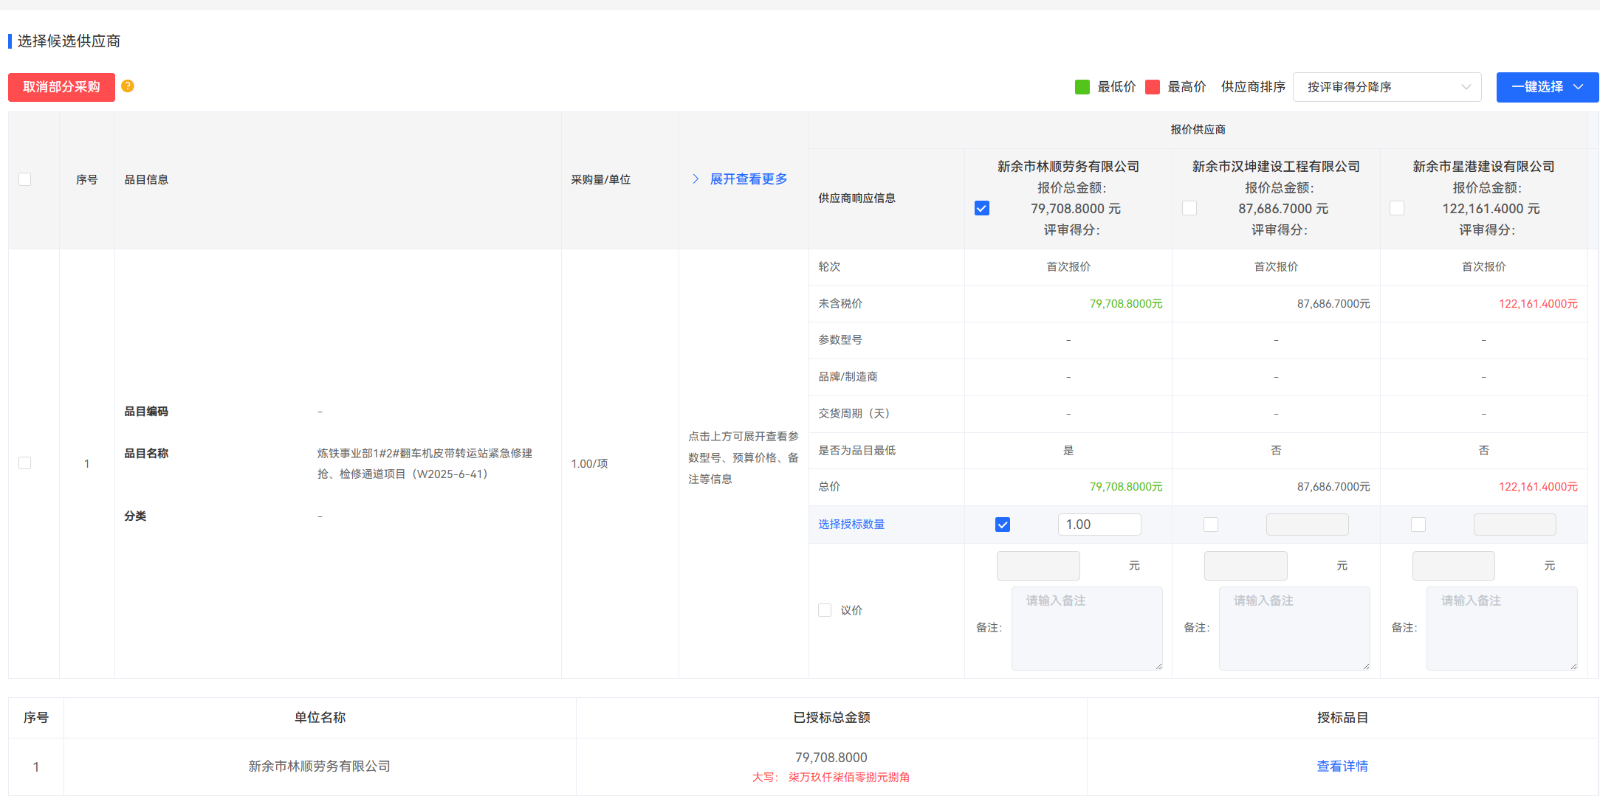Toggle the select-all checkbox in table header

pos(25,180)
